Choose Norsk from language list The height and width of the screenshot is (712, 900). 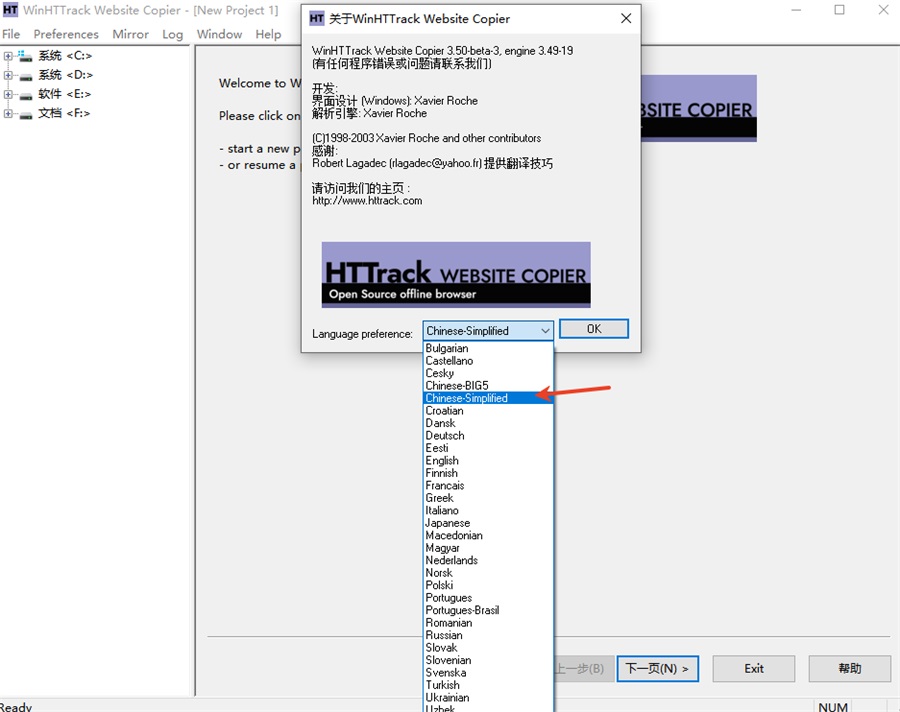pos(488,573)
